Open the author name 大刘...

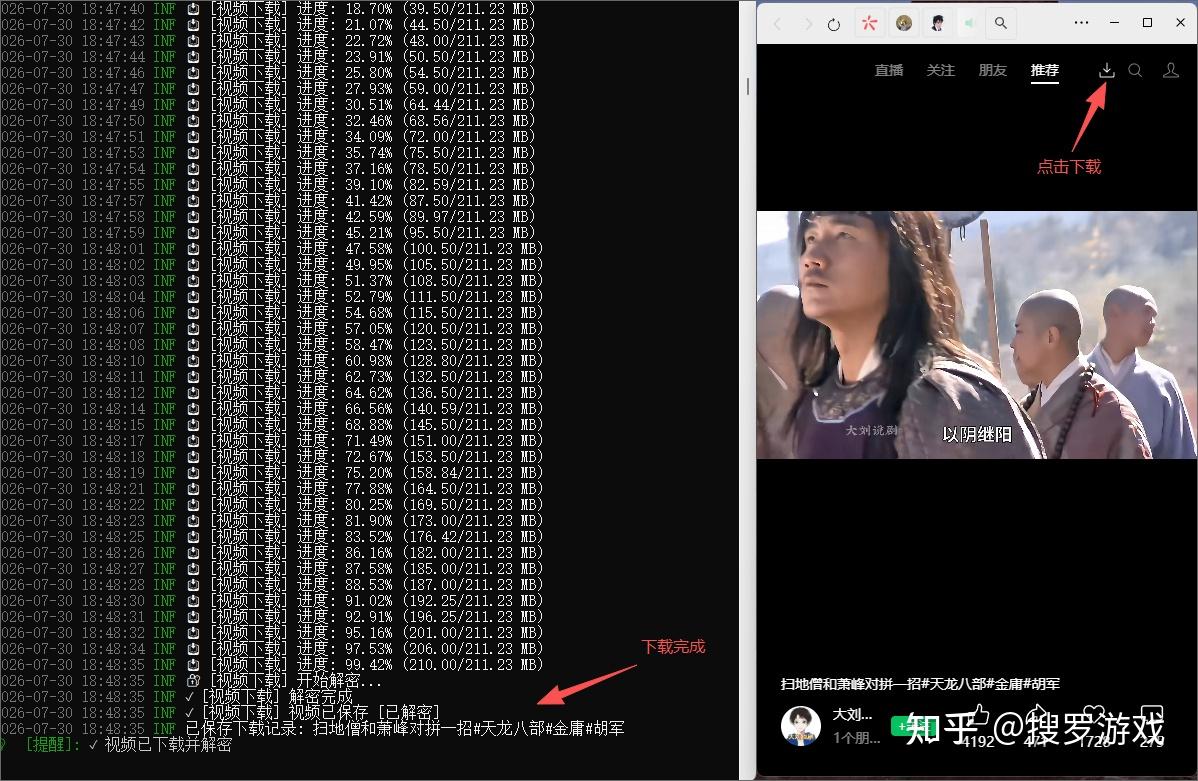click(852, 715)
